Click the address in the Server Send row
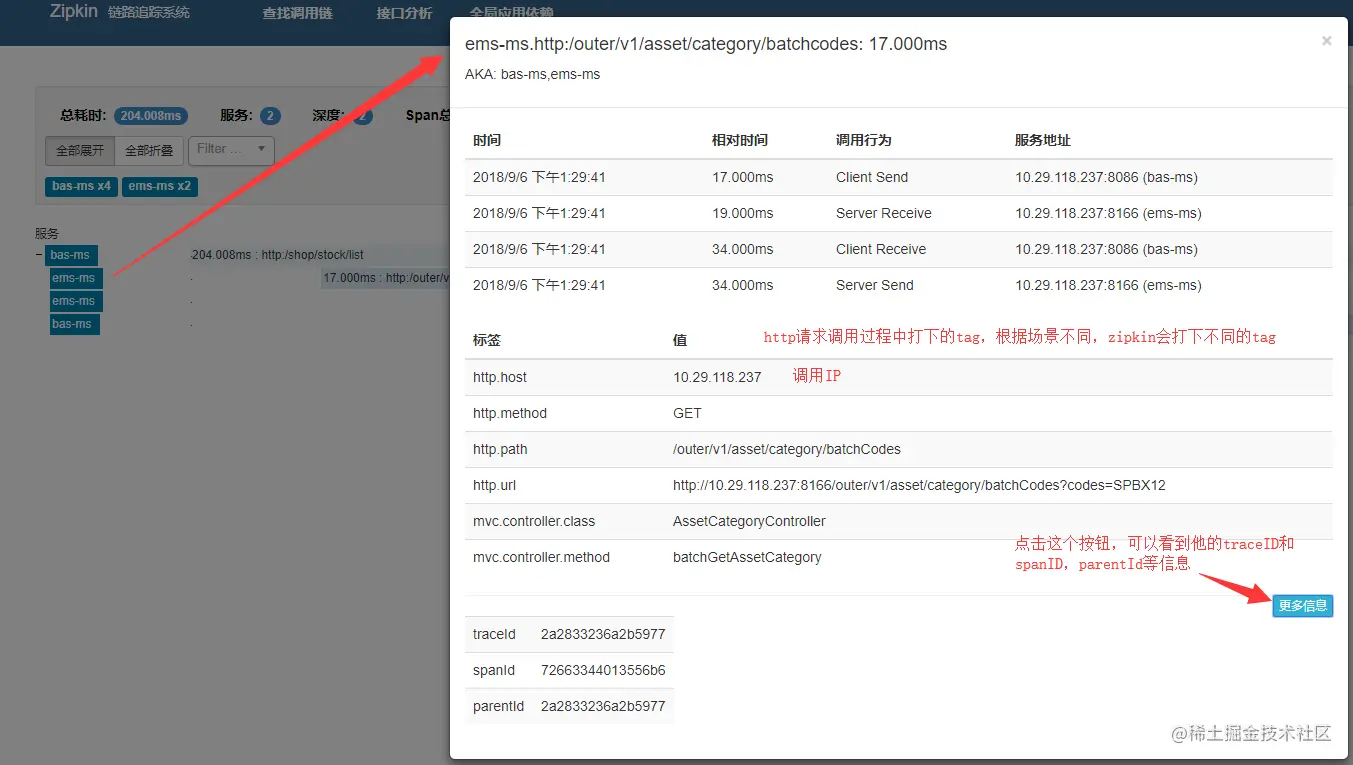This screenshot has width=1353, height=765. tap(1108, 285)
